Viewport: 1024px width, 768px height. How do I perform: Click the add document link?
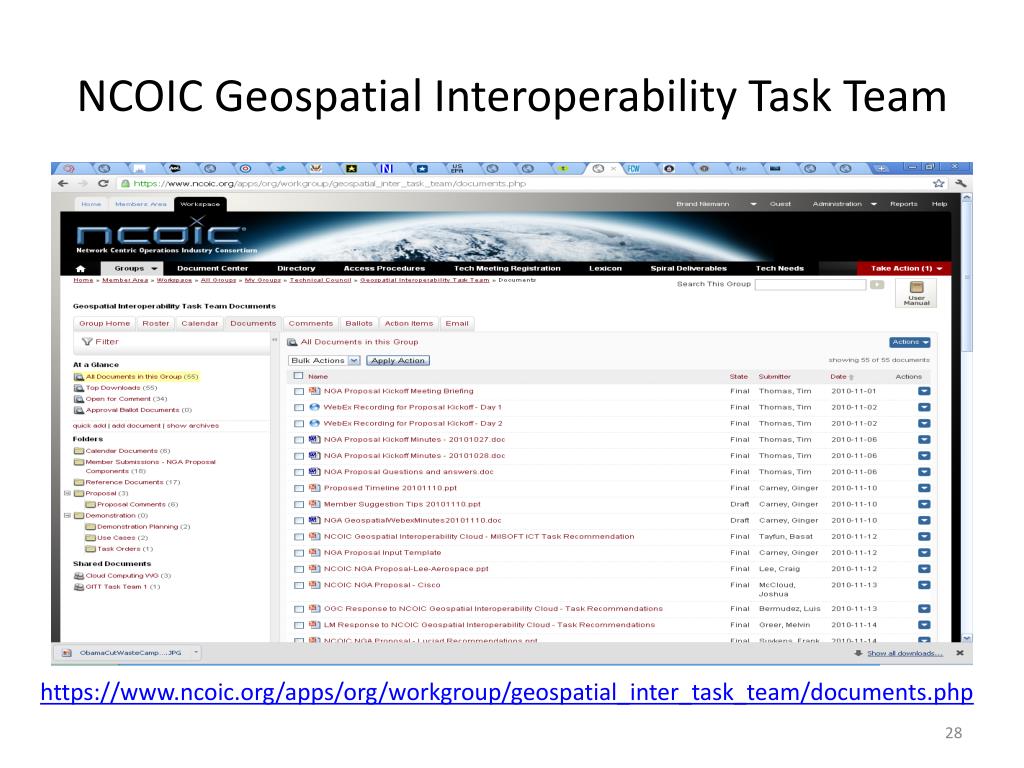tap(136, 426)
